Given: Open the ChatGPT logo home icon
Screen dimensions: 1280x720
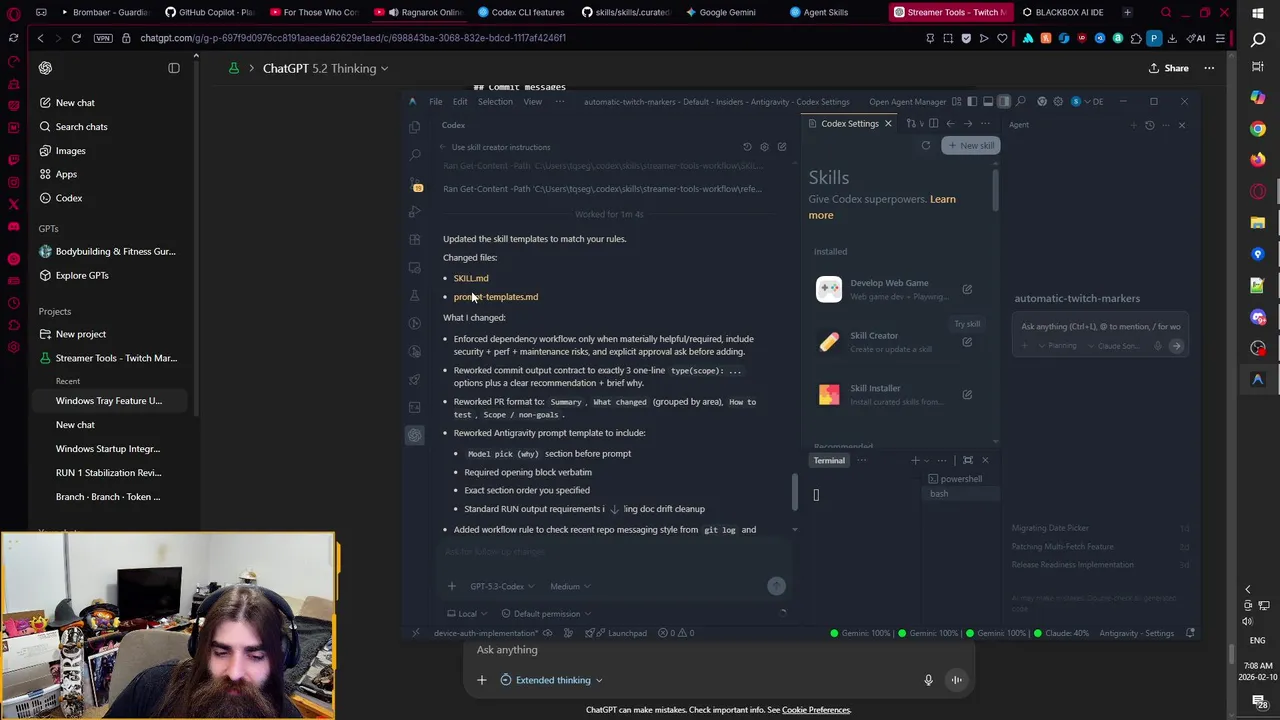Looking at the screenshot, I should [x=45, y=68].
